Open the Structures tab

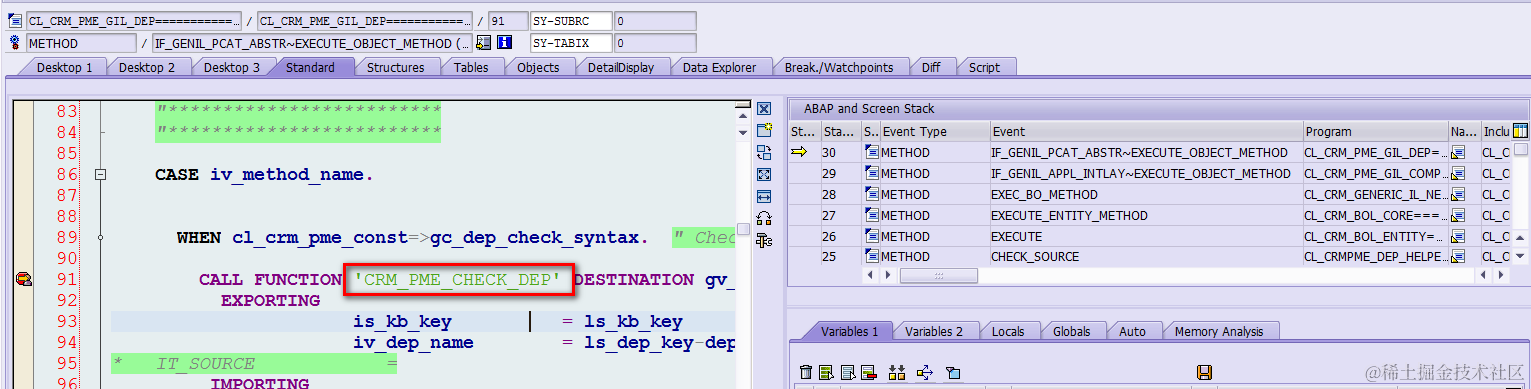point(395,67)
